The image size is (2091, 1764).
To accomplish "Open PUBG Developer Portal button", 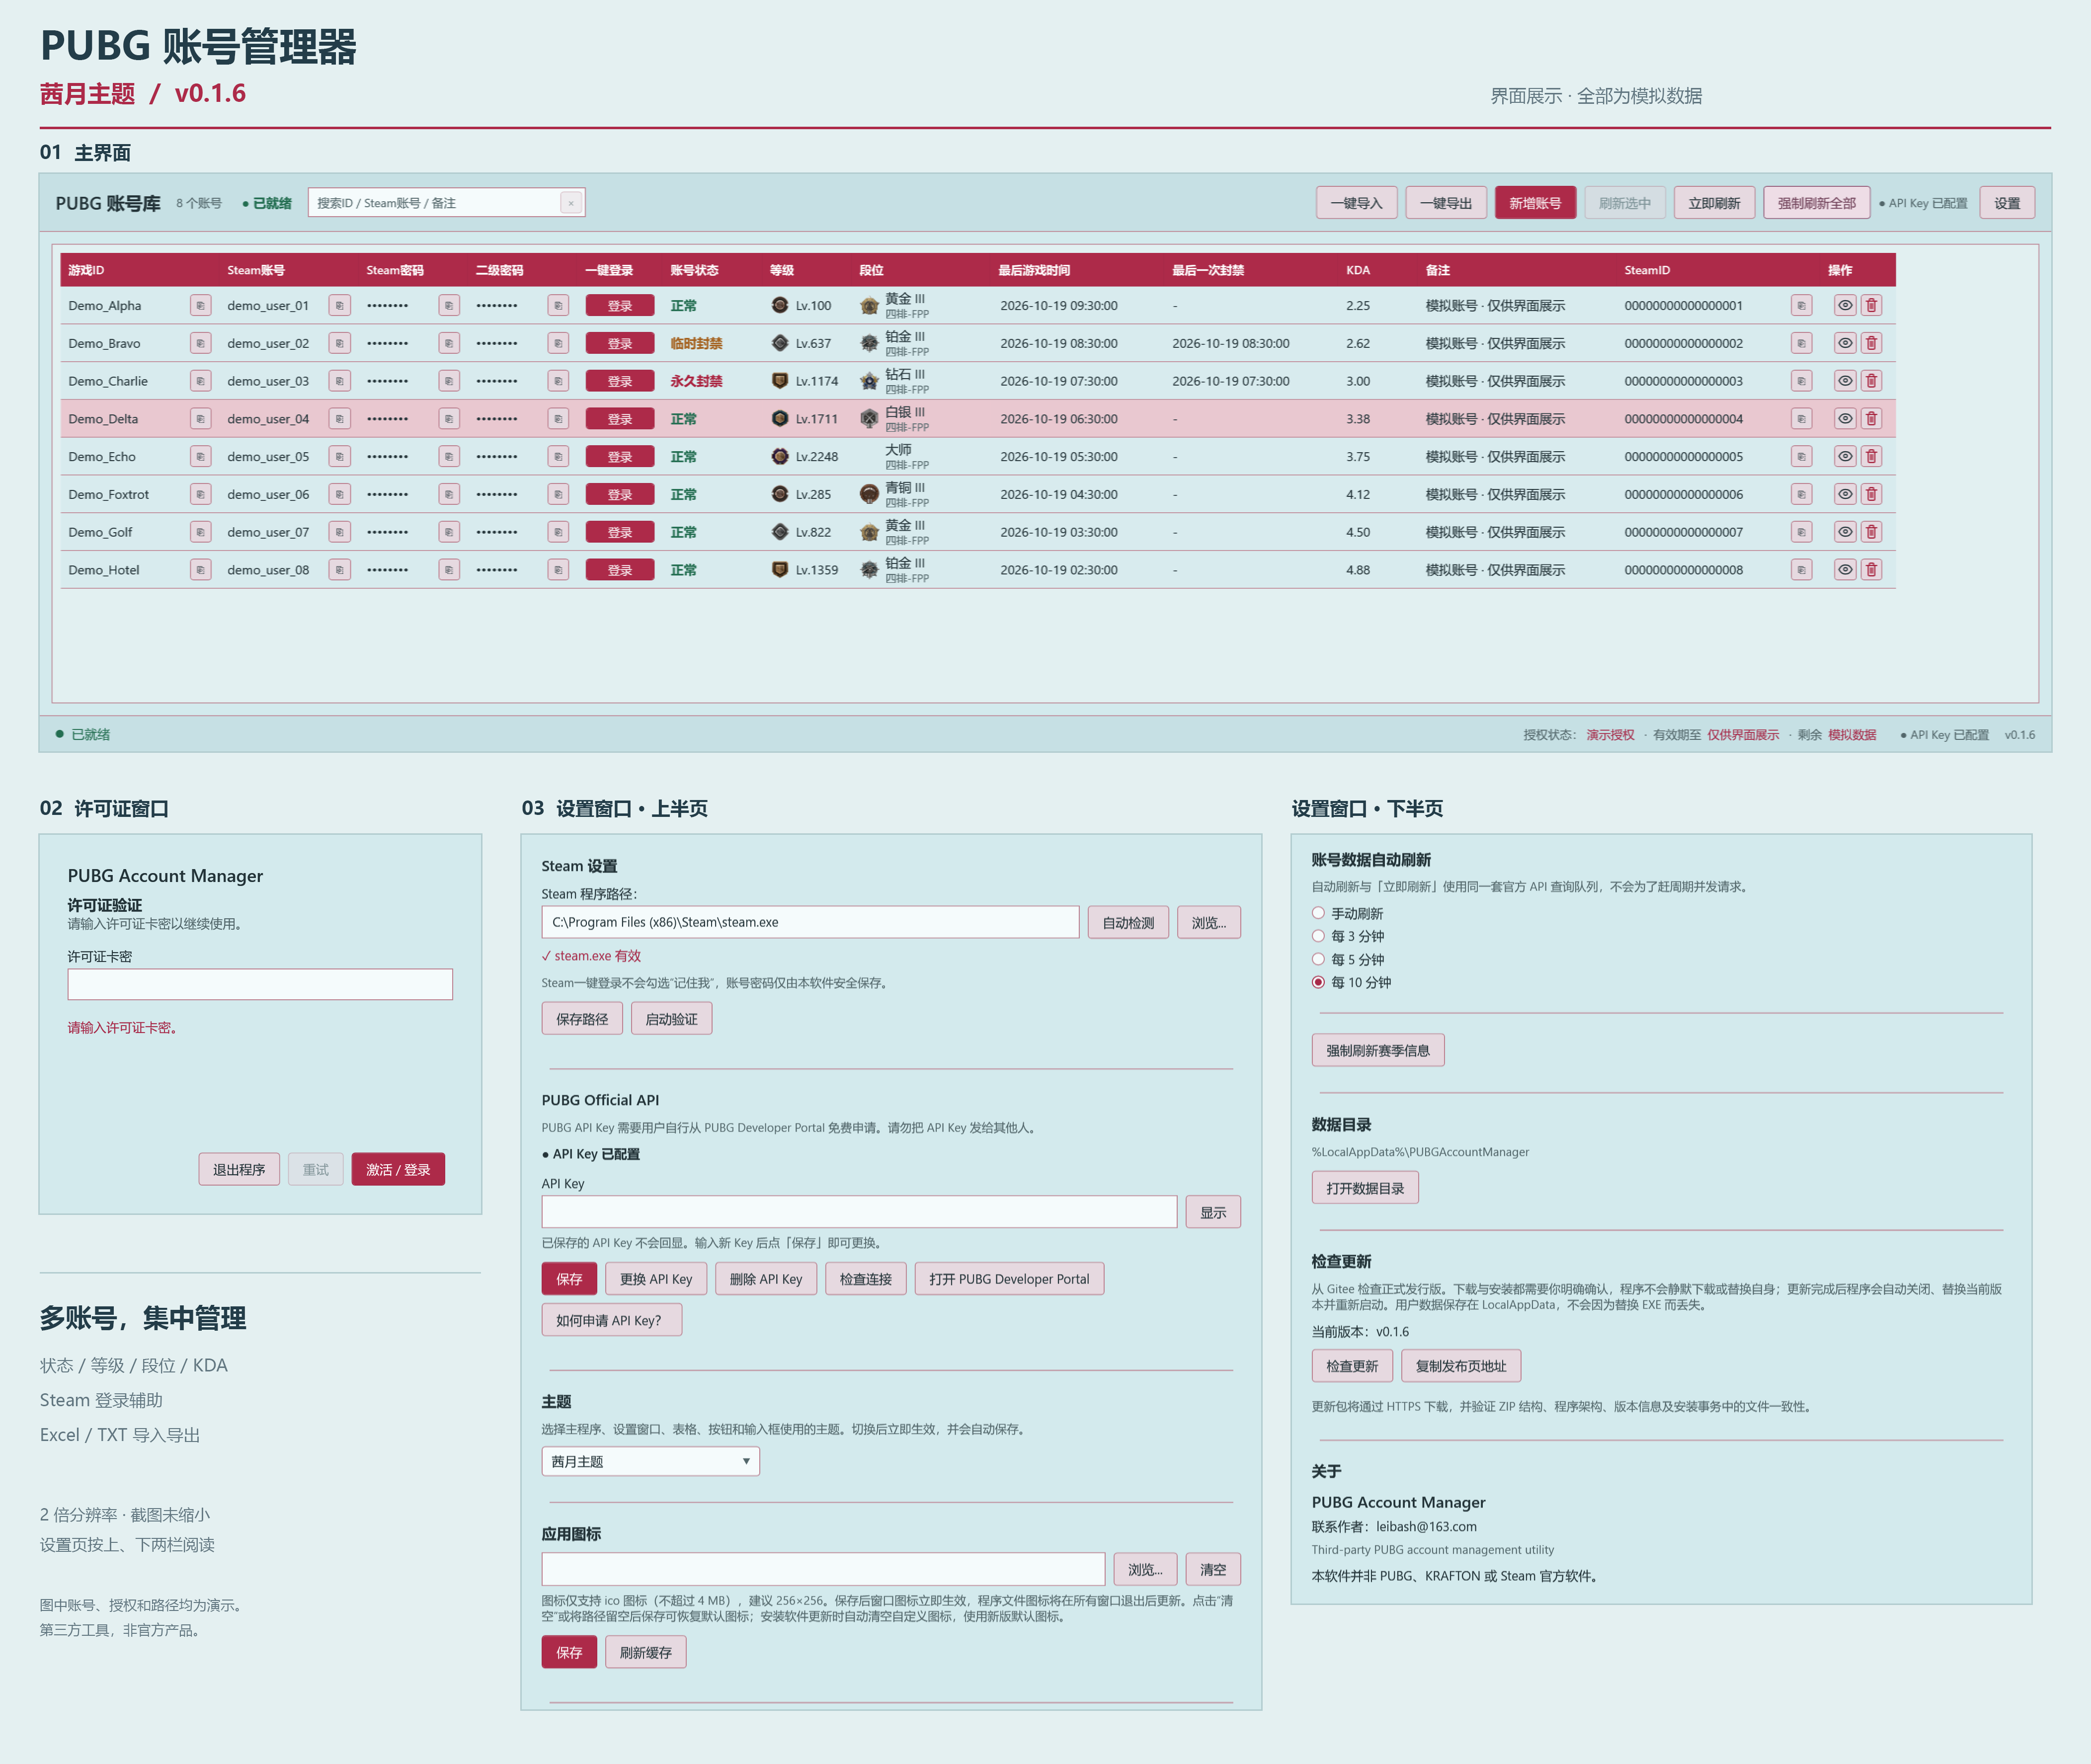I will tap(1009, 1279).
